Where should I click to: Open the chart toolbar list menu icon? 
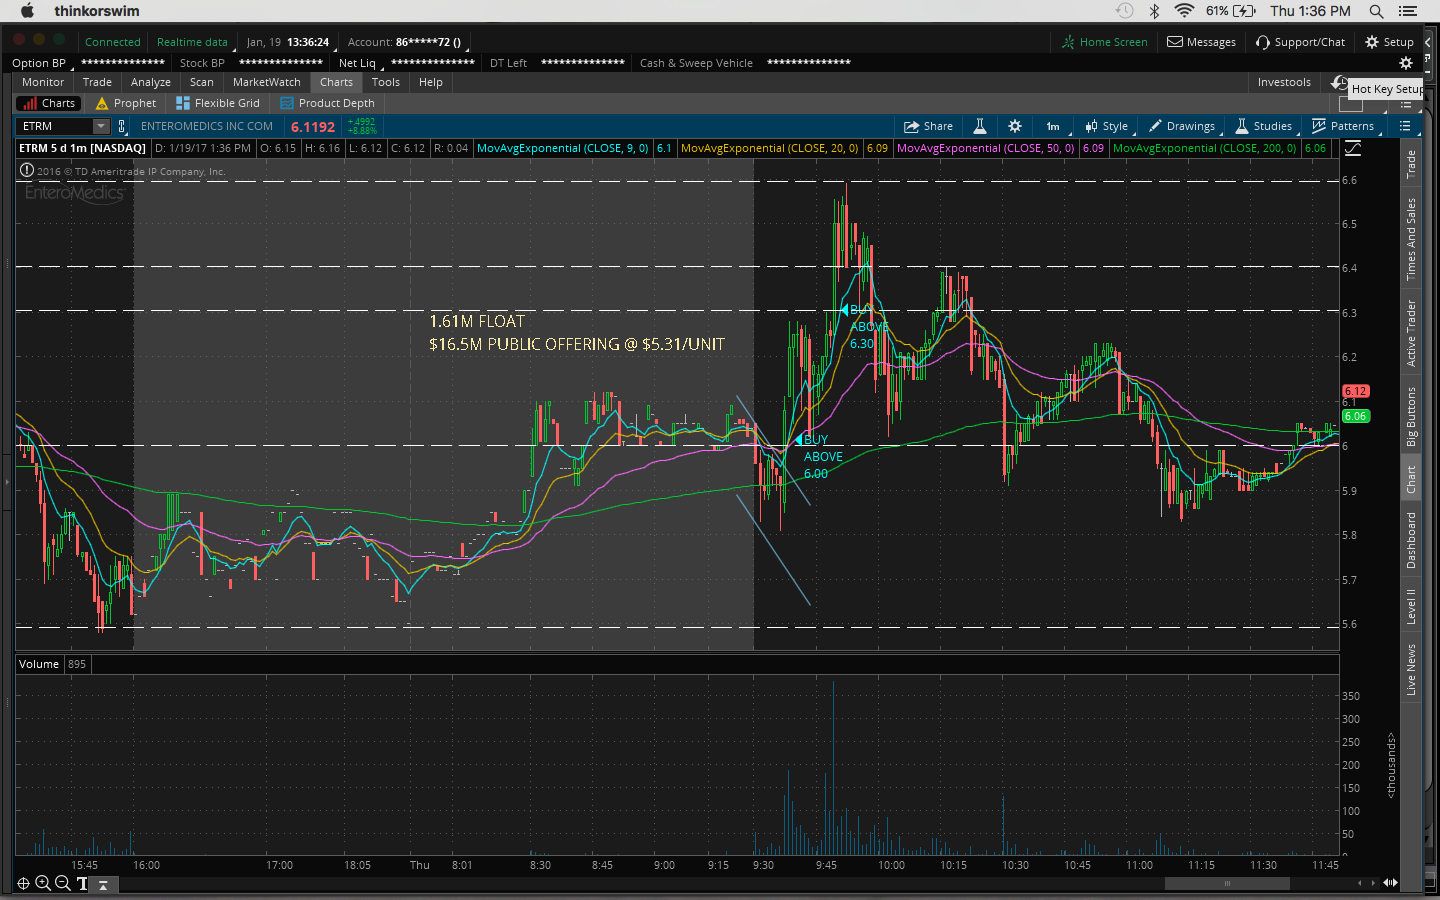[x=1405, y=126]
